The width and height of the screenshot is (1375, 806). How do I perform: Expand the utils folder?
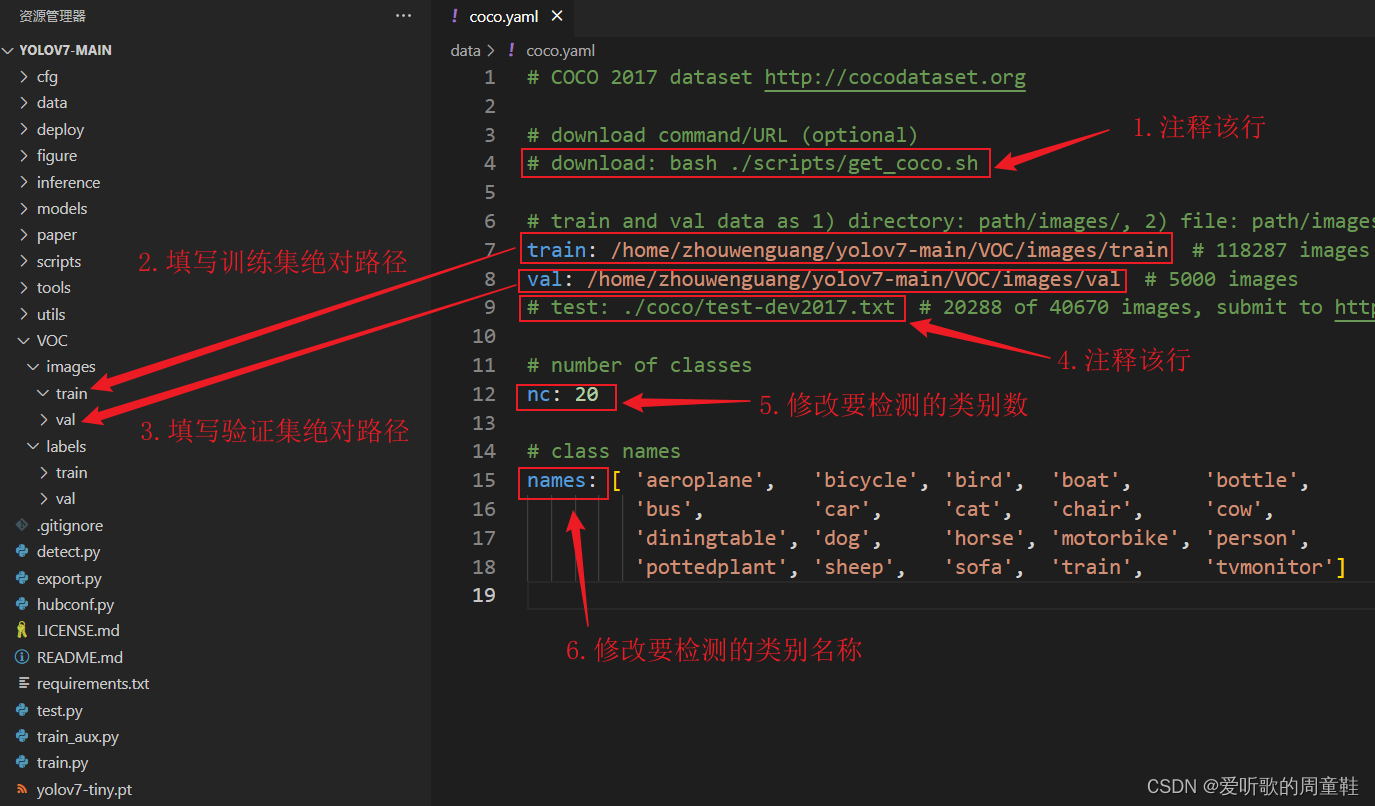click(25, 315)
